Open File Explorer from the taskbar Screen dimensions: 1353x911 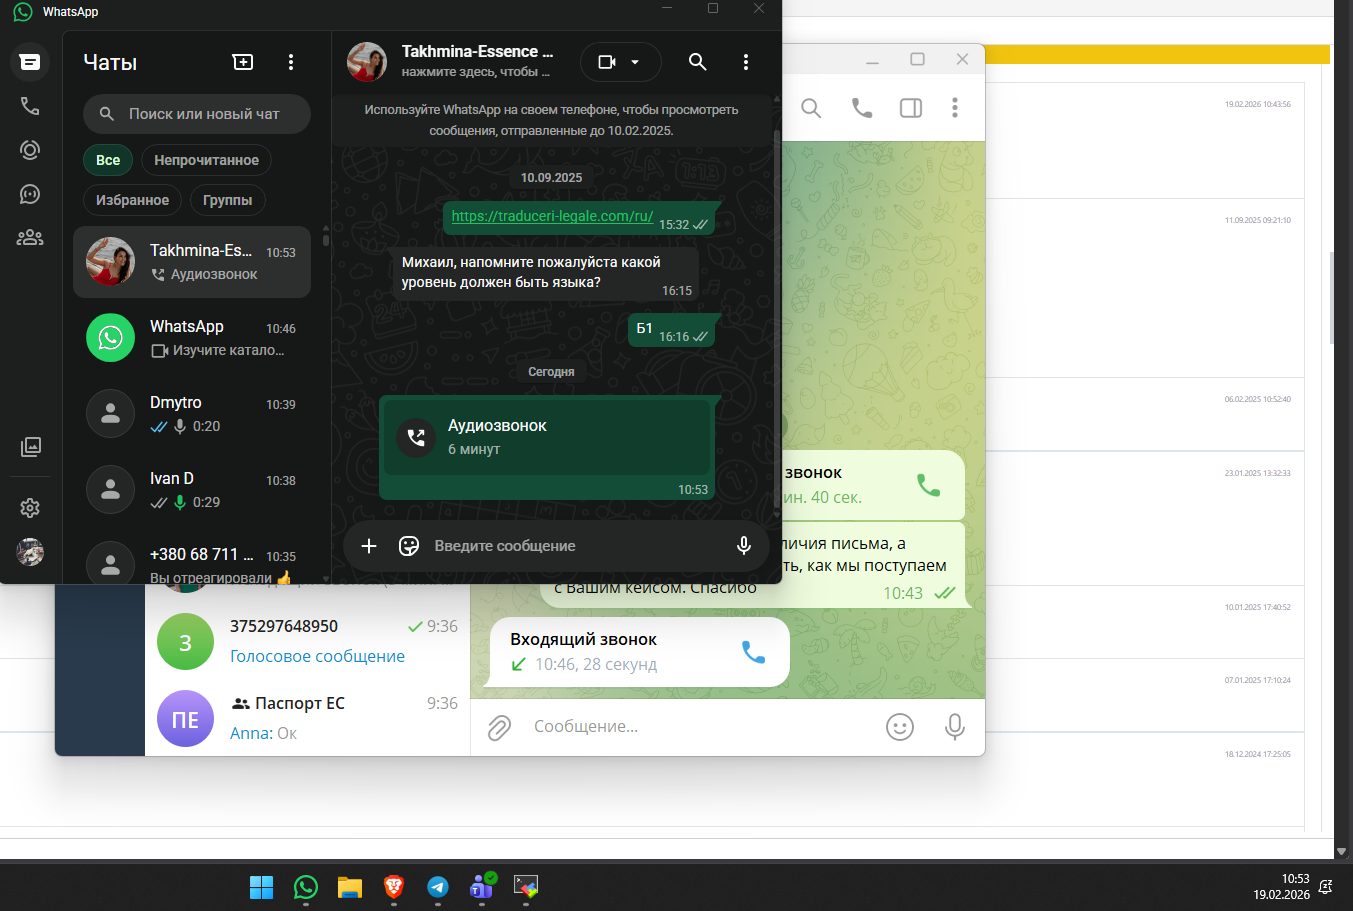(349, 887)
